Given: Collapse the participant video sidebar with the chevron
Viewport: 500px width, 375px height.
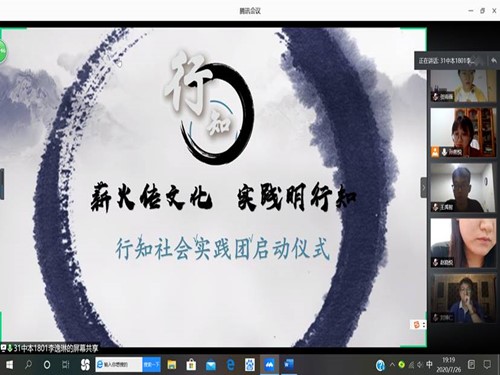Looking at the screenshot, I should (x=424, y=188).
